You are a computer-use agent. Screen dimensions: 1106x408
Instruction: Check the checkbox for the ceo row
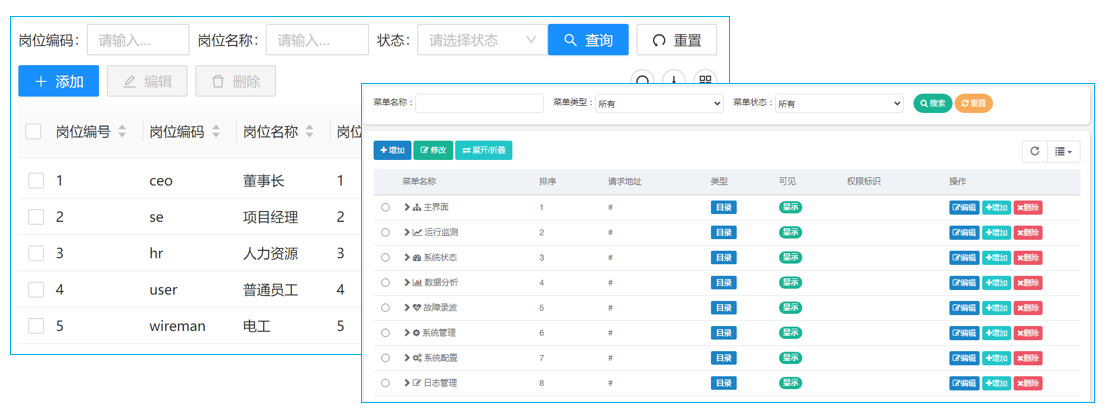[36, 181]
